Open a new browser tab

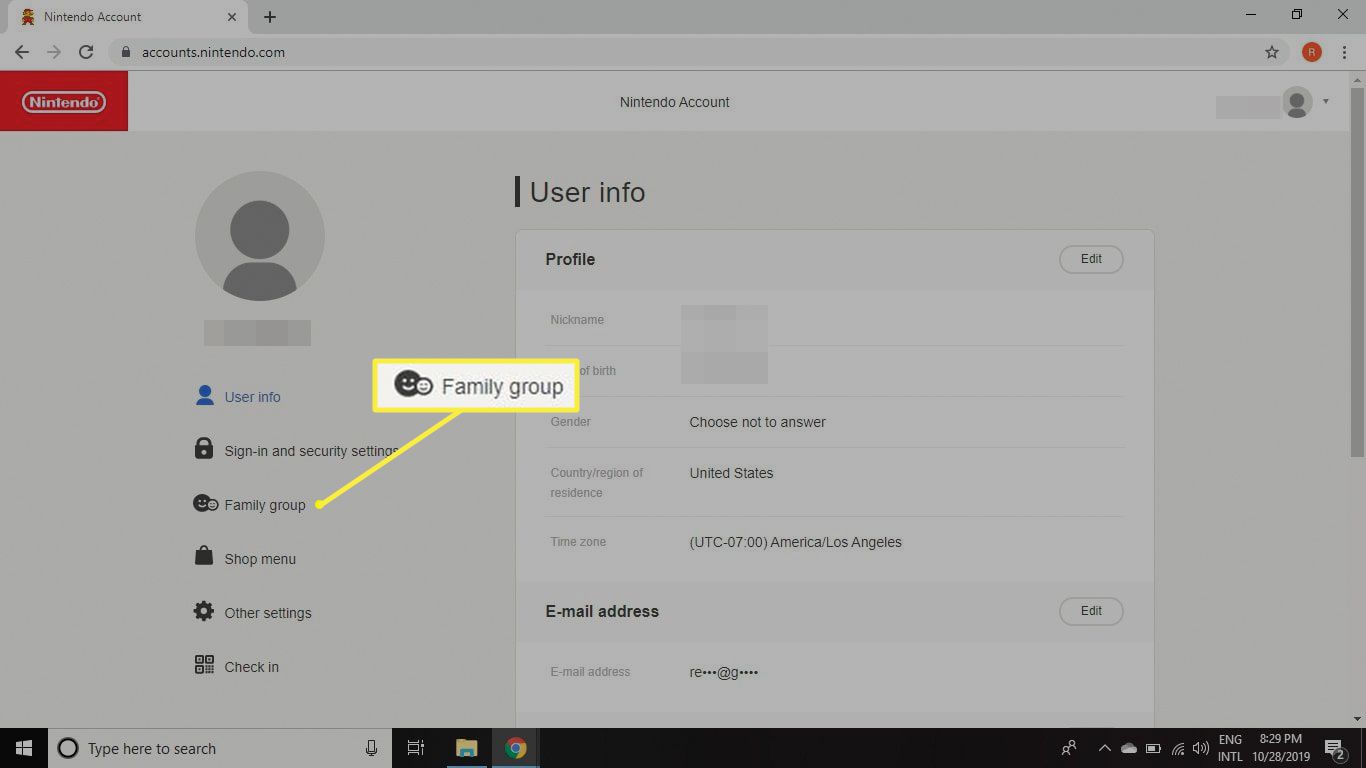[x=270, y=17]
